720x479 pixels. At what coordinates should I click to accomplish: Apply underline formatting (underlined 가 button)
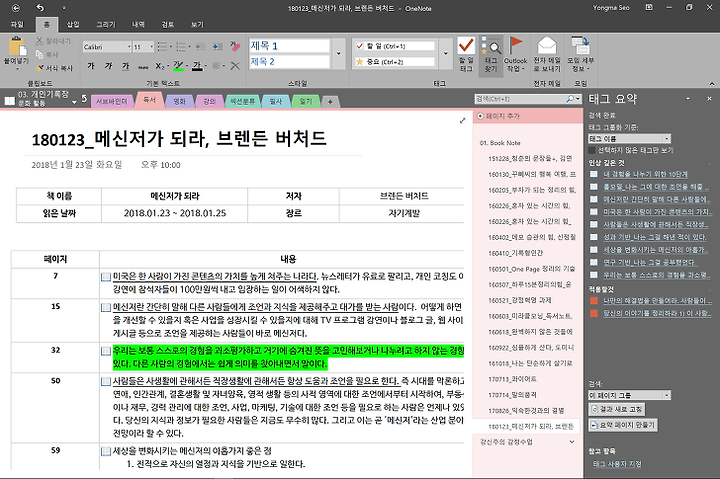(125, 66)
